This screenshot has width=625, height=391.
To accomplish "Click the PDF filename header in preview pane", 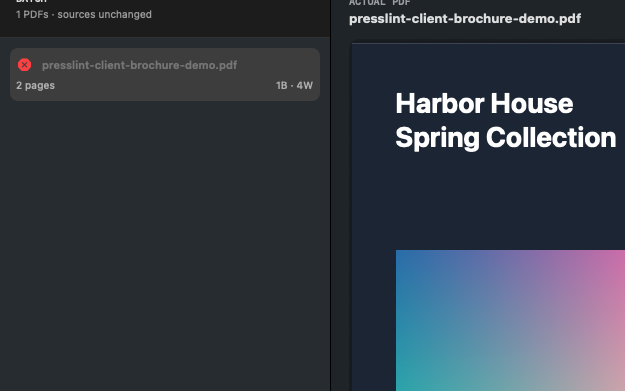I will pyautogui.click(x=465, y=19).
